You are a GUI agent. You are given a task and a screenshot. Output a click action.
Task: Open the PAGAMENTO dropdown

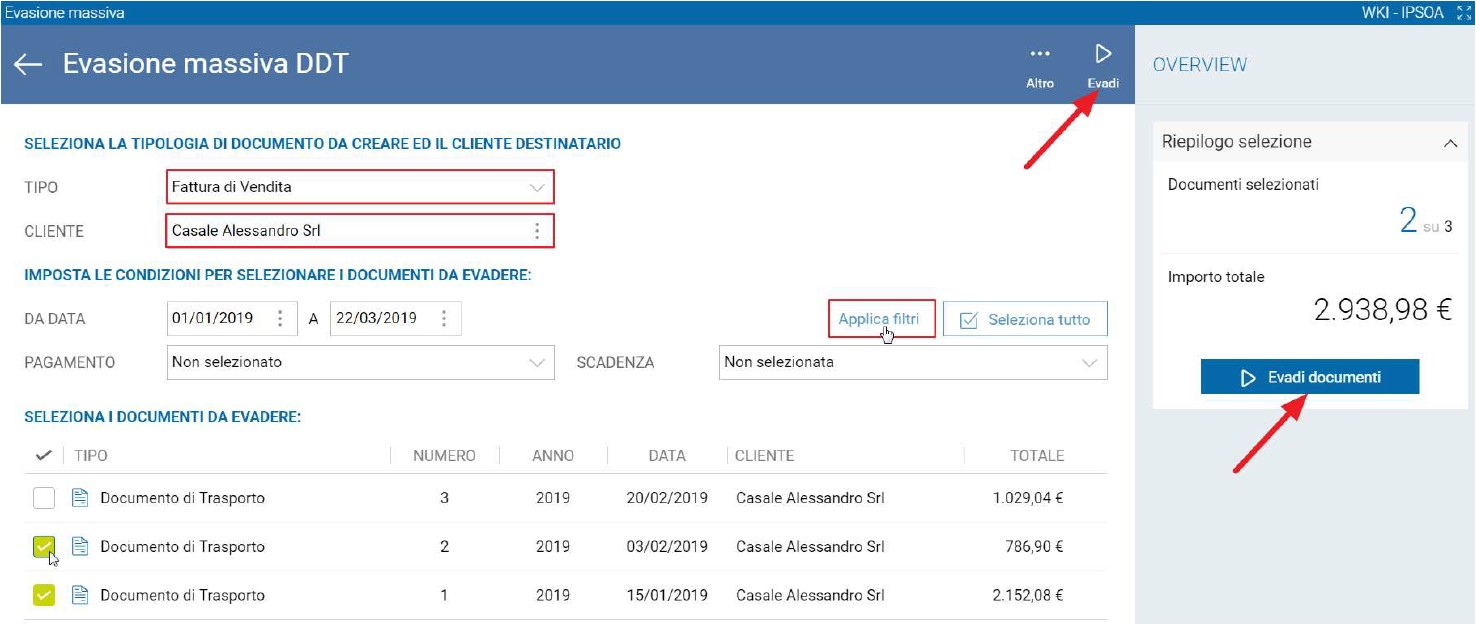pos(361,362)
